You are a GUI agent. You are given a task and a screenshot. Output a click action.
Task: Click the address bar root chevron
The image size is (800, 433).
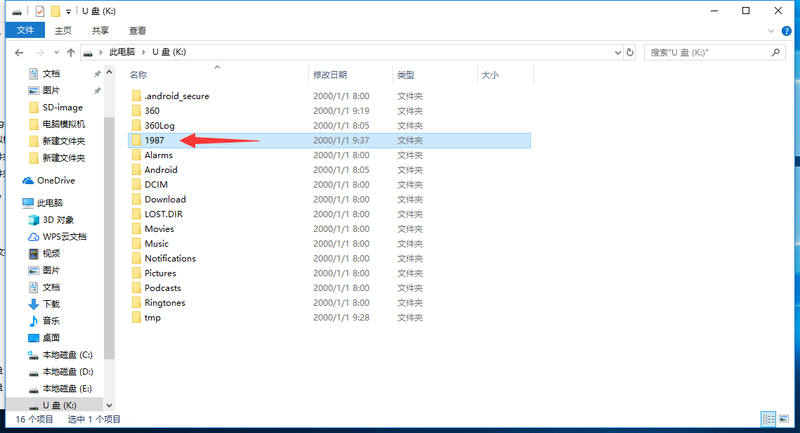[x=101, y=52]
